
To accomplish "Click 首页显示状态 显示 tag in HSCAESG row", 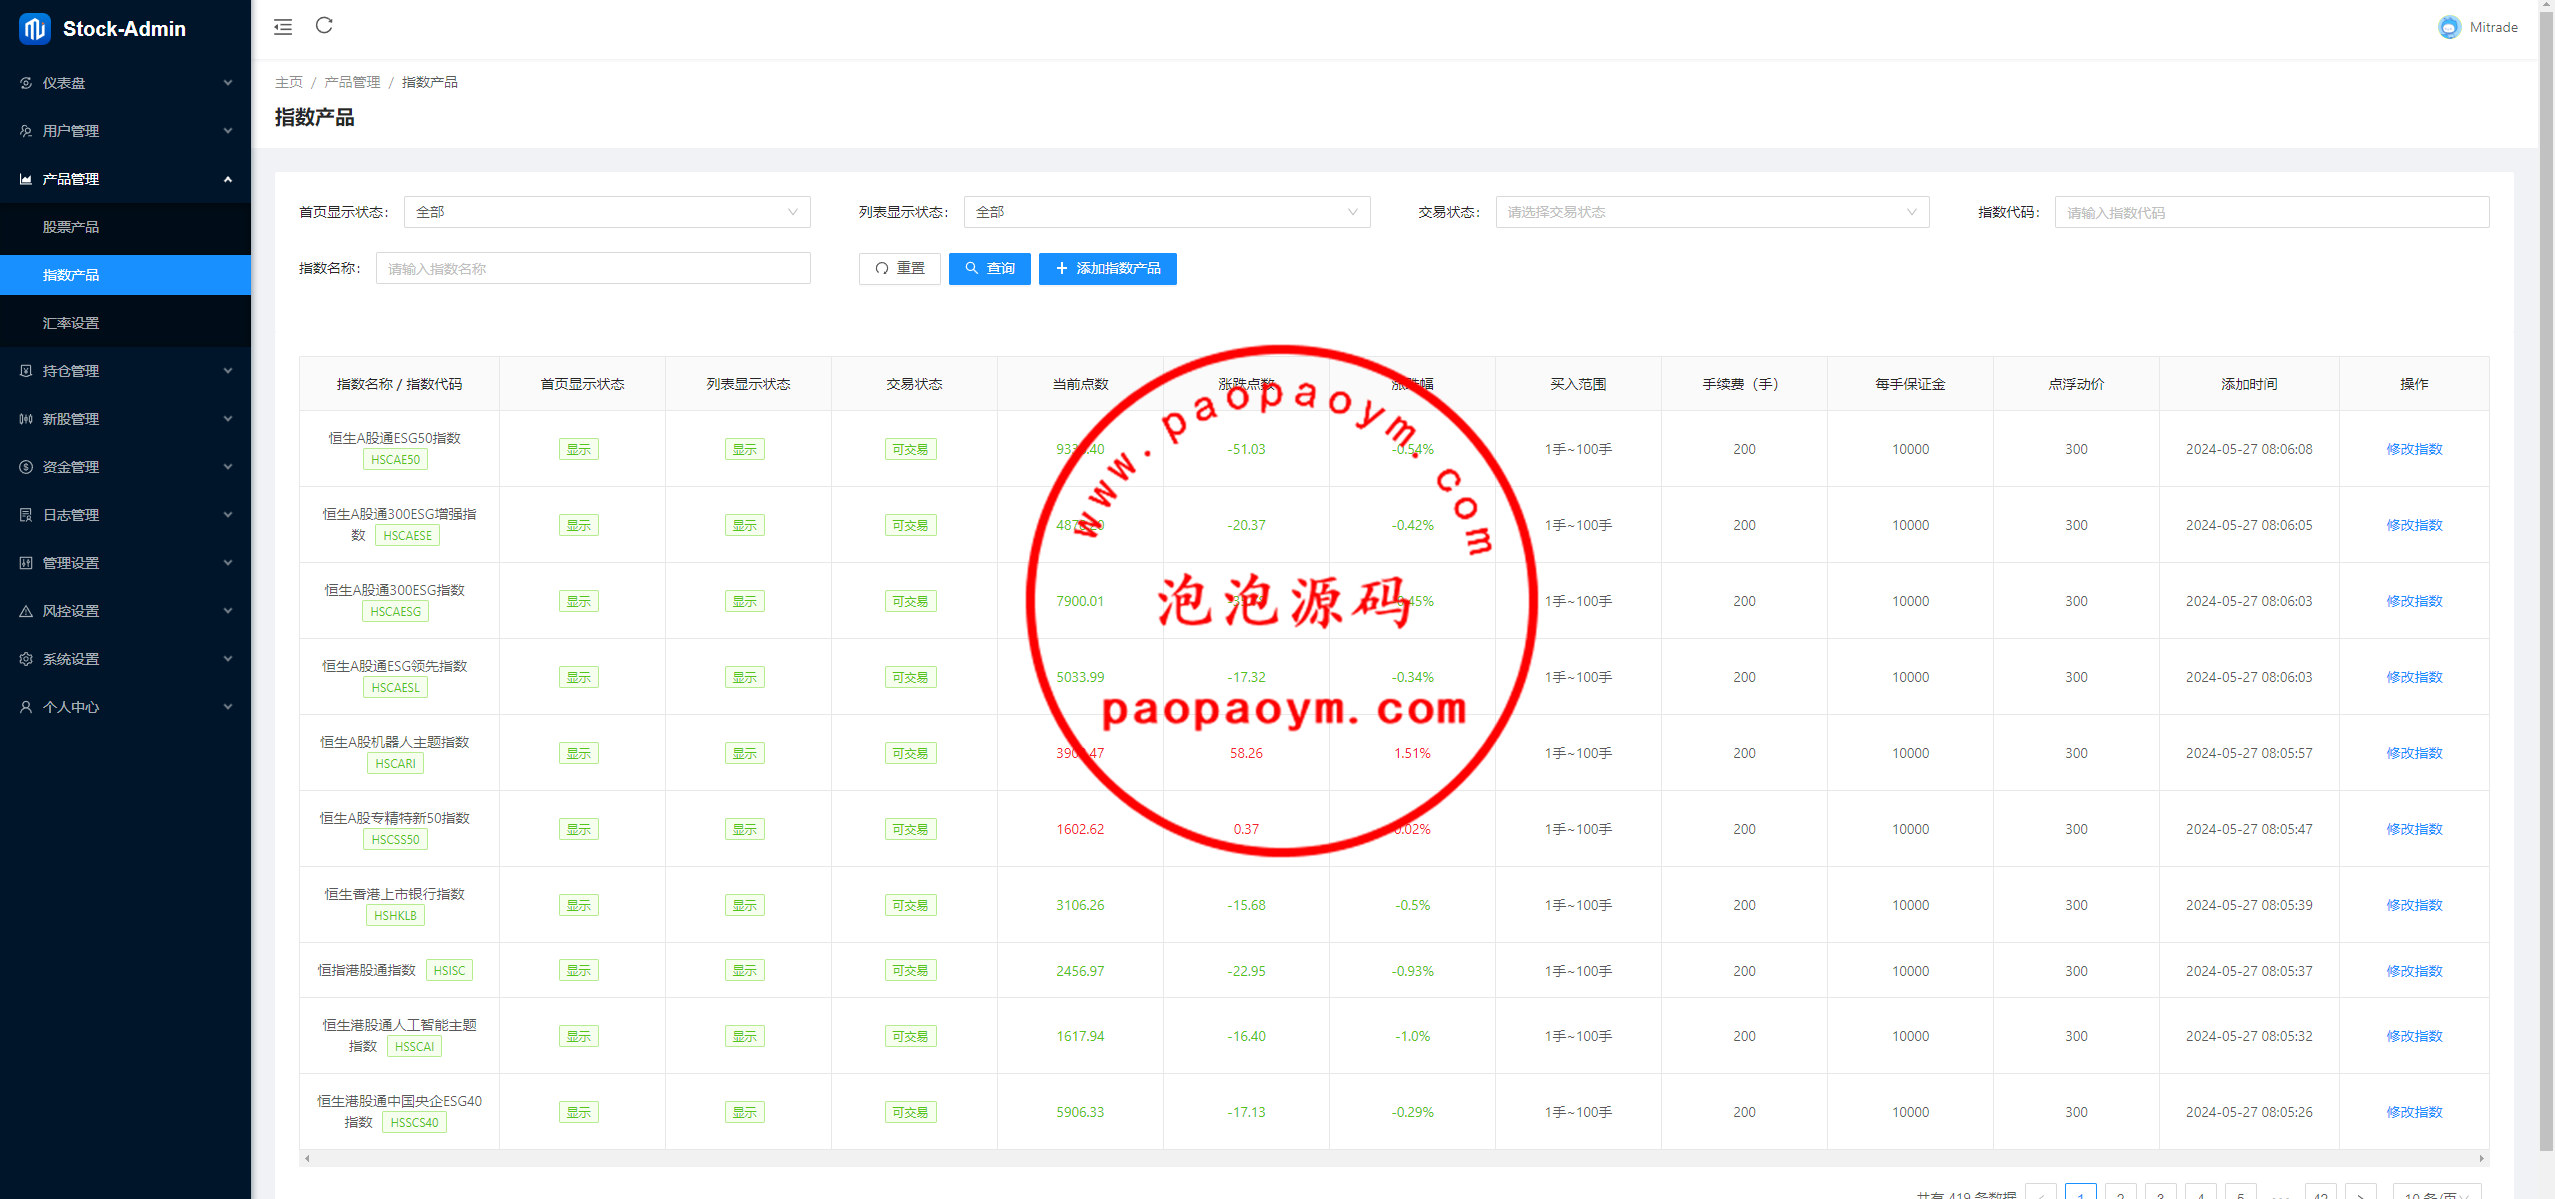I will tap(579, 601).
